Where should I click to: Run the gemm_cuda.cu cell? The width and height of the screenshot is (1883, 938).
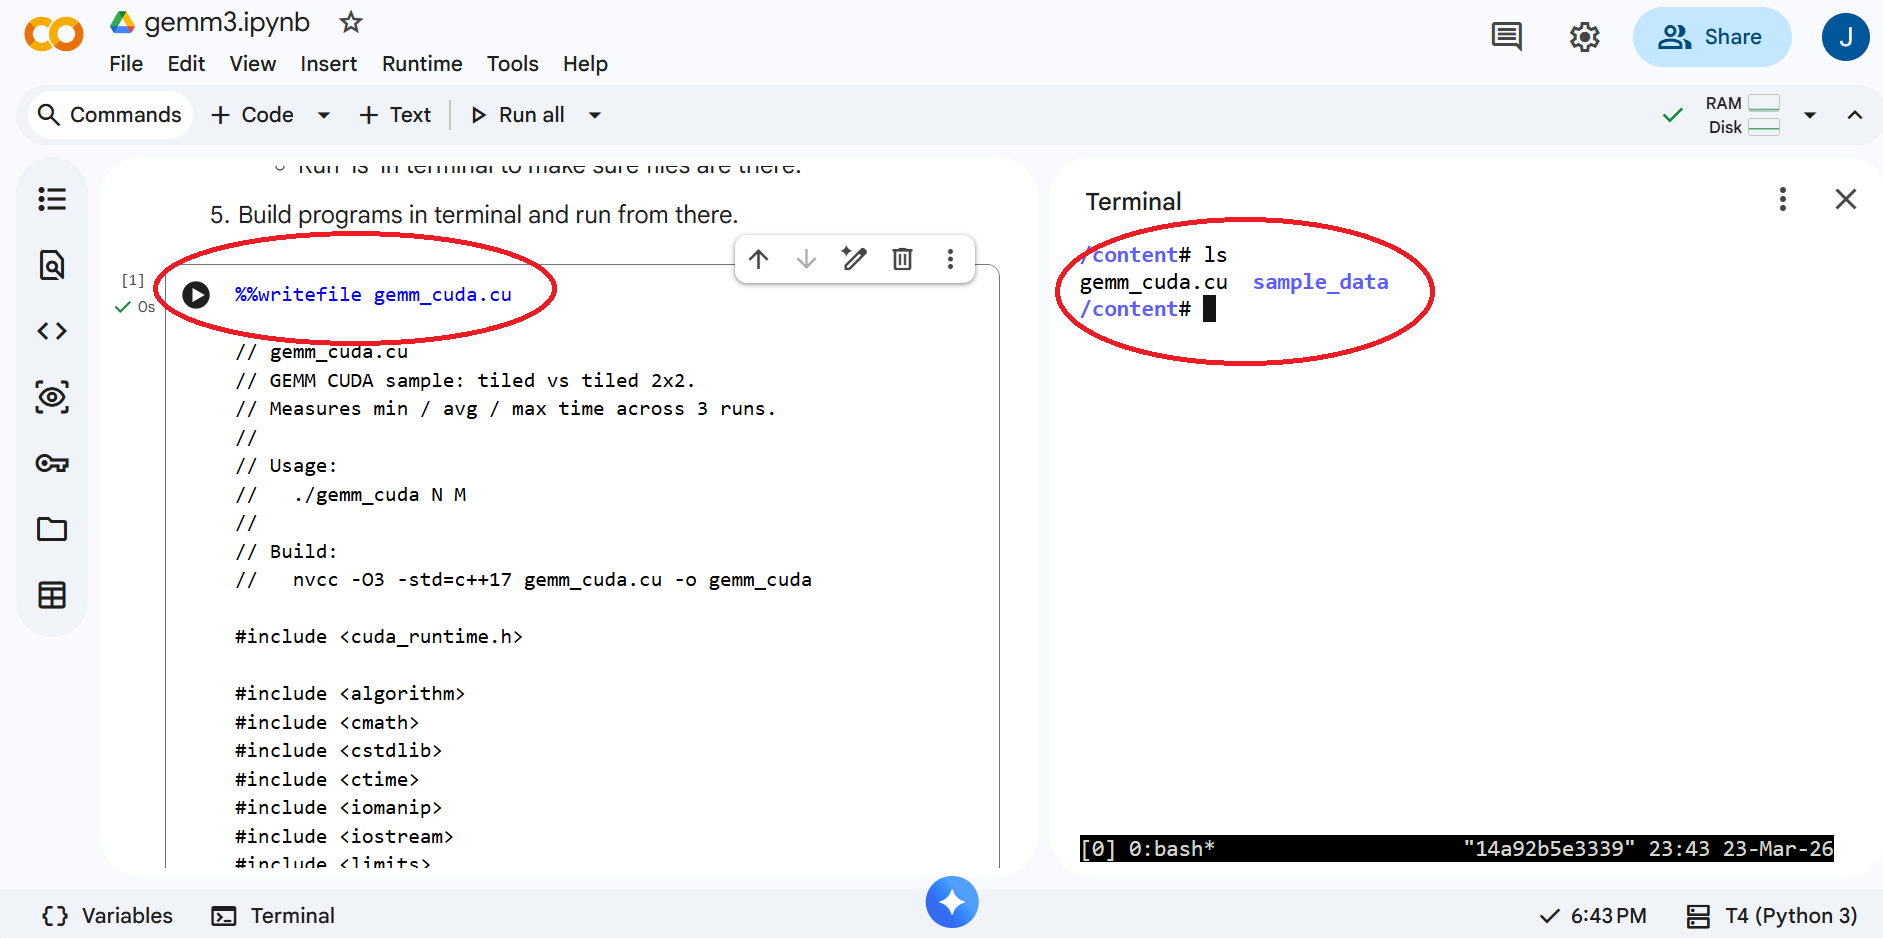coord(196,294)
